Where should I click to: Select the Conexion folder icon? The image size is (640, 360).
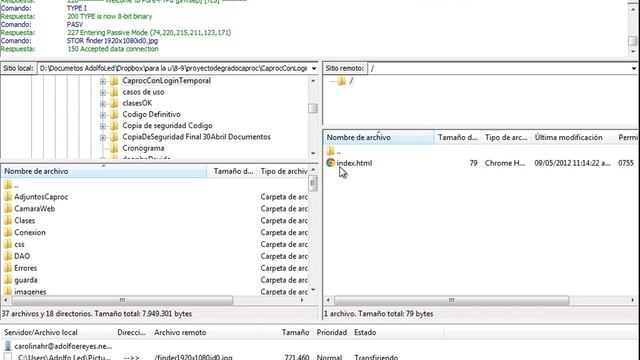point(8,232)
